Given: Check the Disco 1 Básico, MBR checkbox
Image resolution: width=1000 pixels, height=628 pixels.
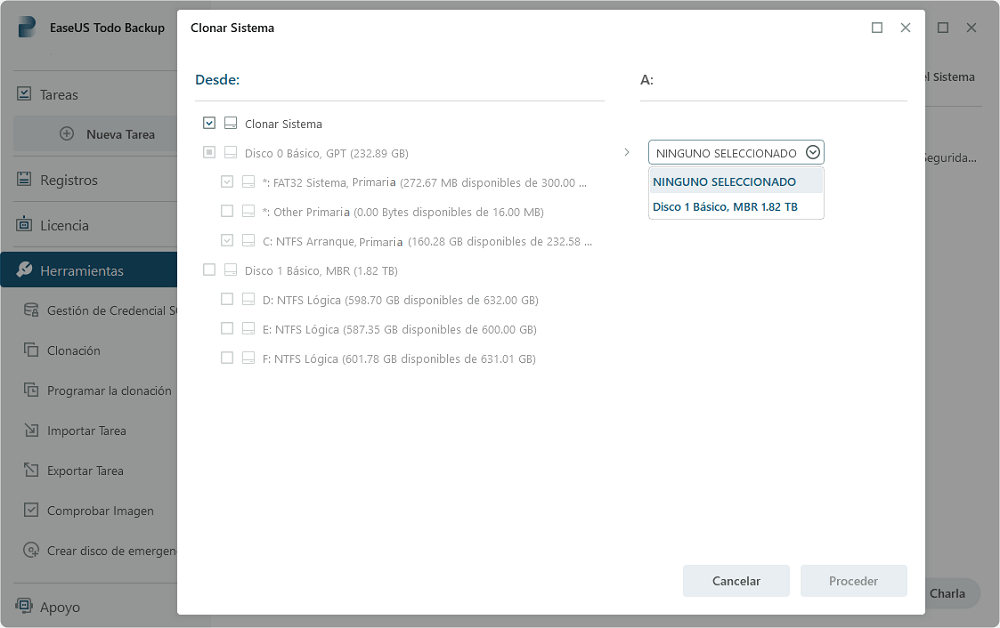Looking at the screenshot, I should pos(209,270).
